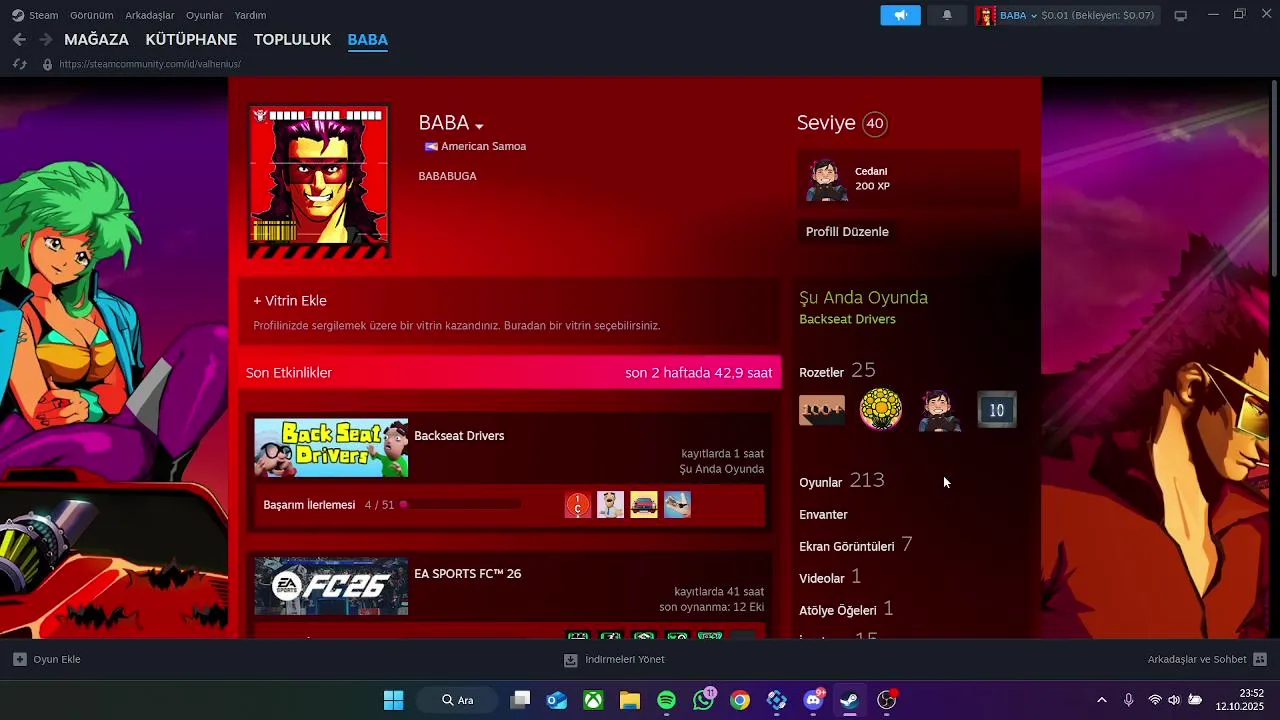Screen dimensions: 1280x720
Task: Click the Arkadaşlar ve Sohbet chat icon
Action: click(1260, 659)
